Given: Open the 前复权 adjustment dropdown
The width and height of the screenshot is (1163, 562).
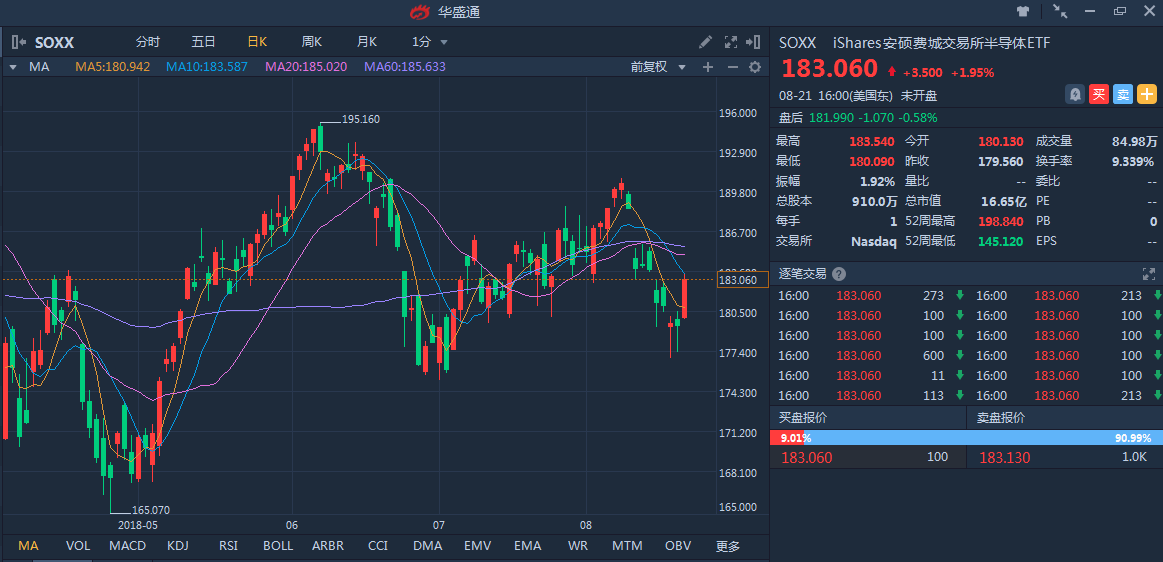Looking at the screenshot, I should click(658, 67).
